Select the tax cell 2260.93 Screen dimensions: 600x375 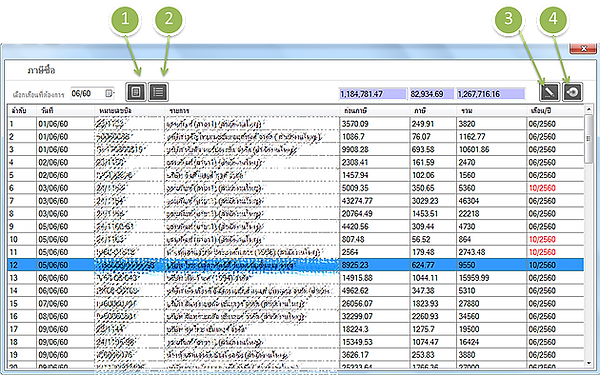coord(433,316)
